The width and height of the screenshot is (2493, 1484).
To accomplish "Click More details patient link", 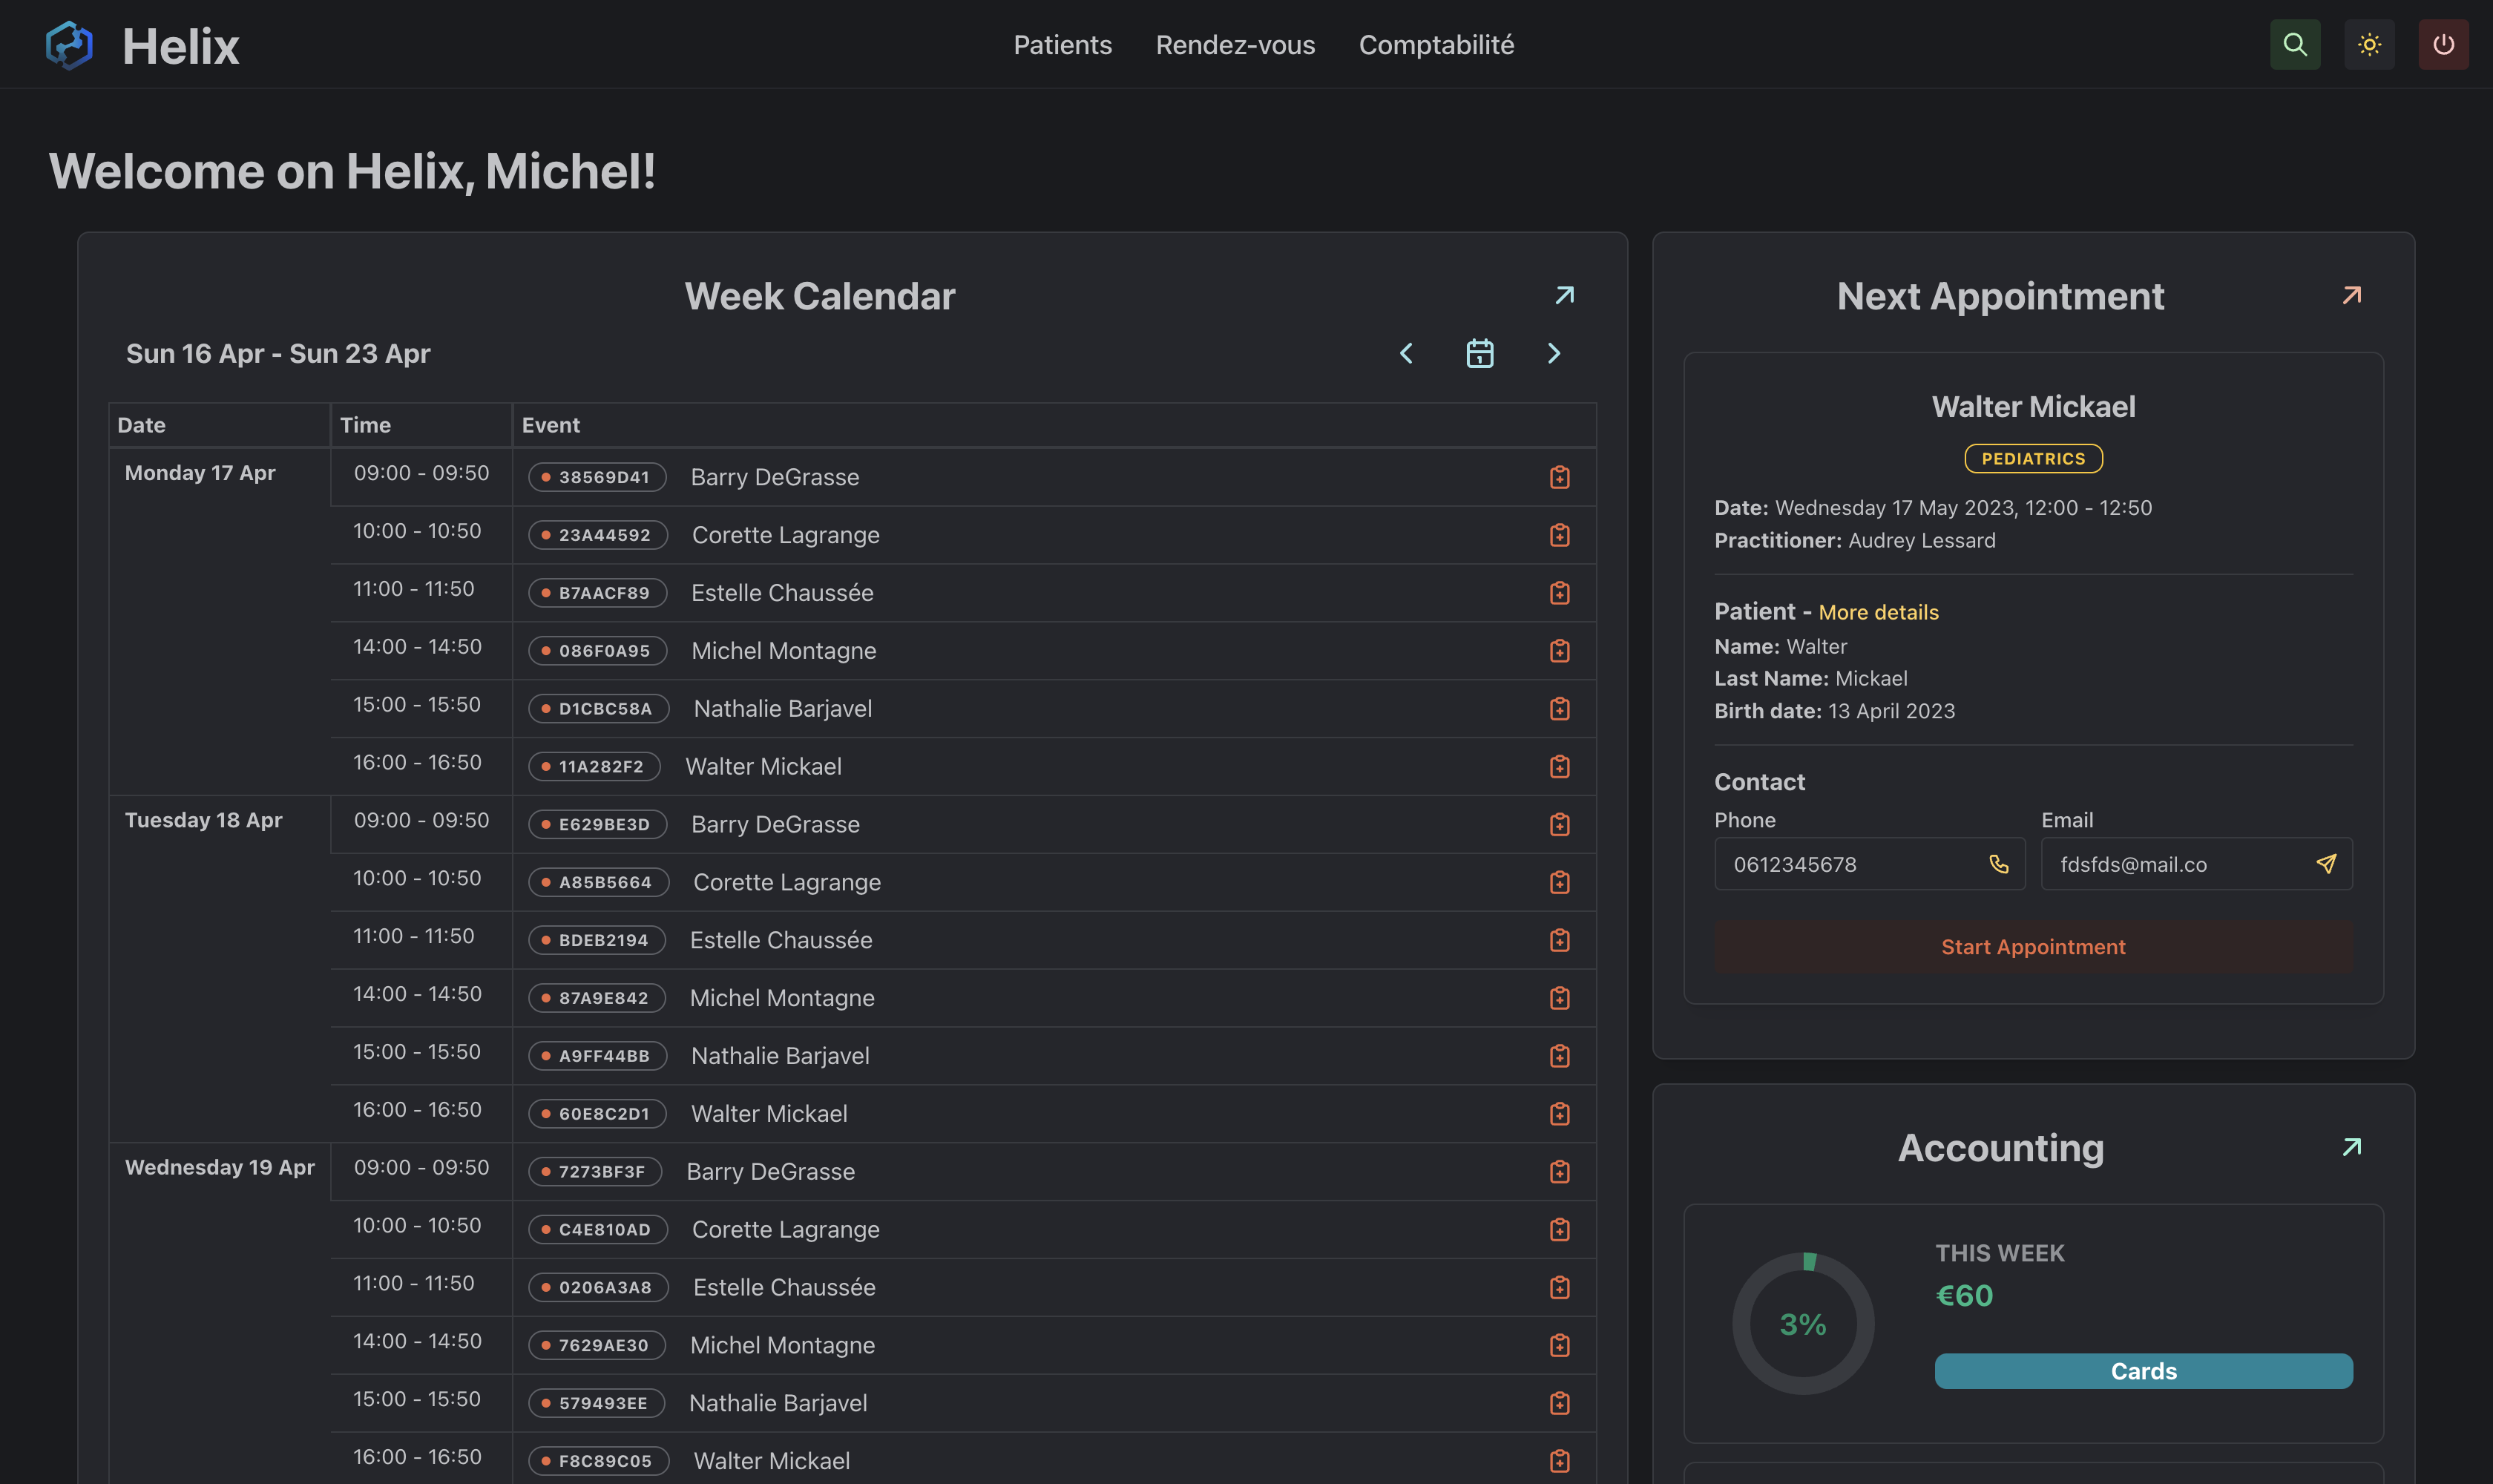I will 1877,612.
